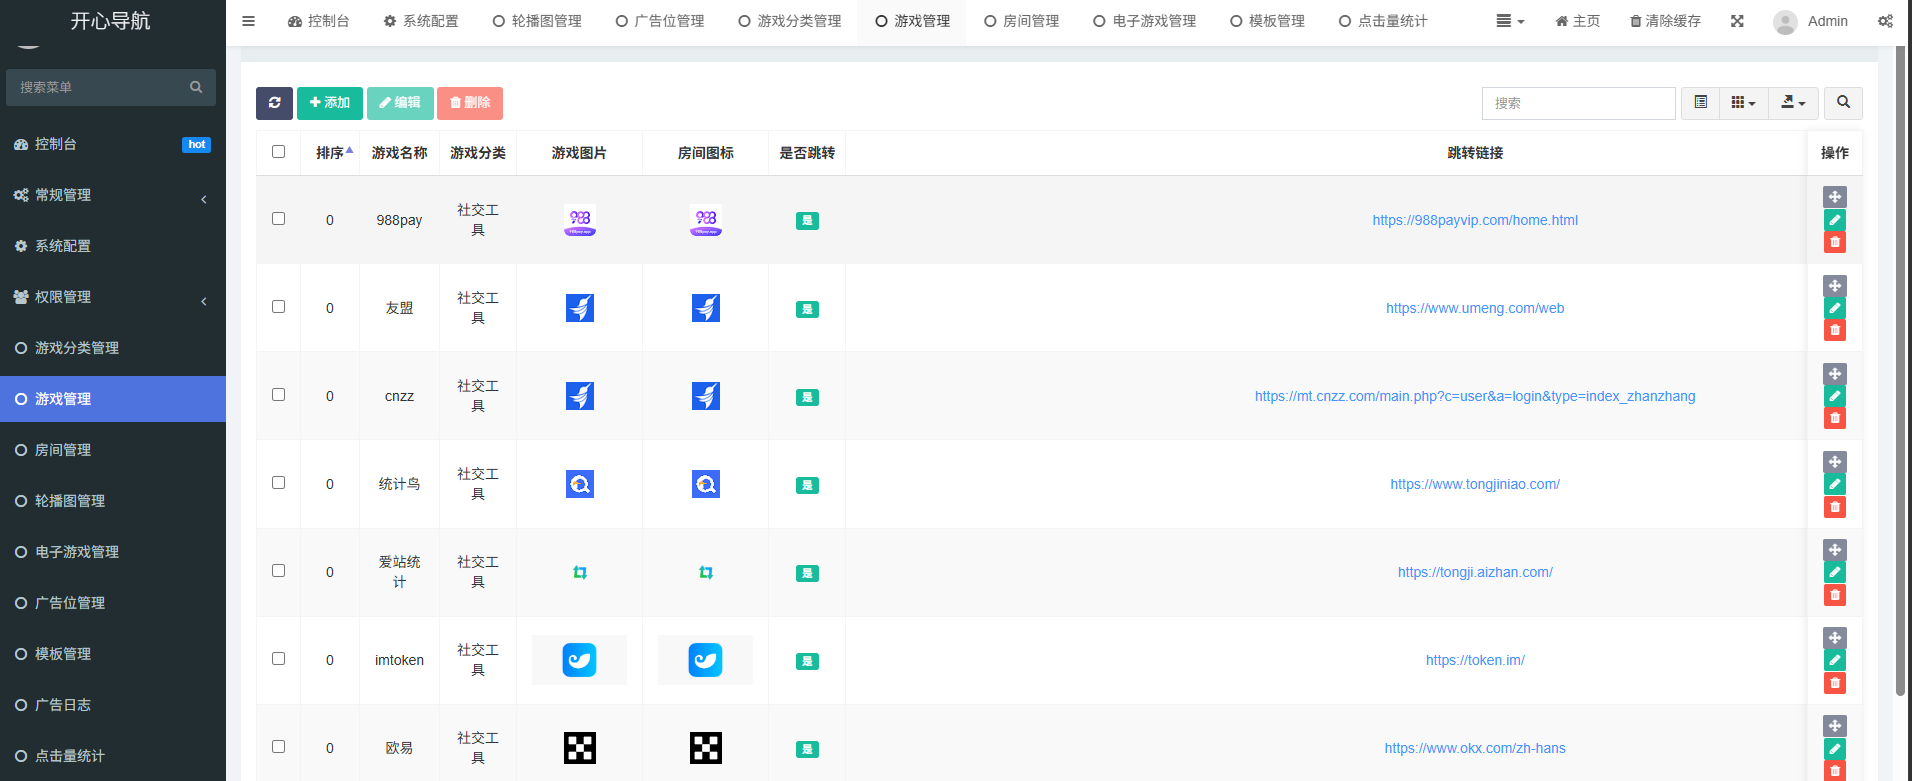
Task: Switch to 房间管理 tab
Action: [1021, 21]
